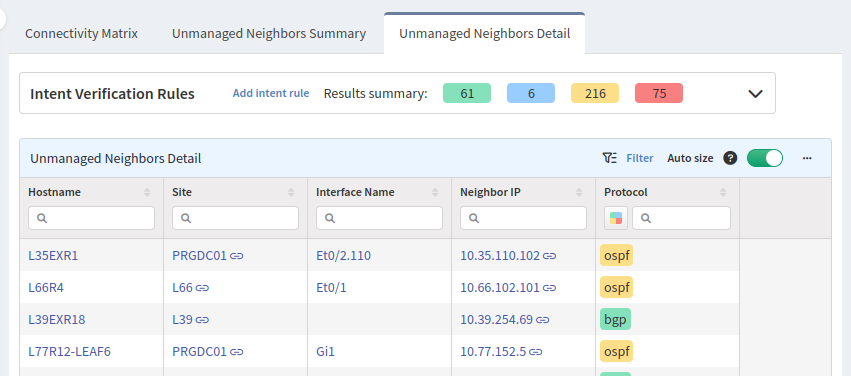
Task: Click the yellow 216 results badge
Action: 595,93
